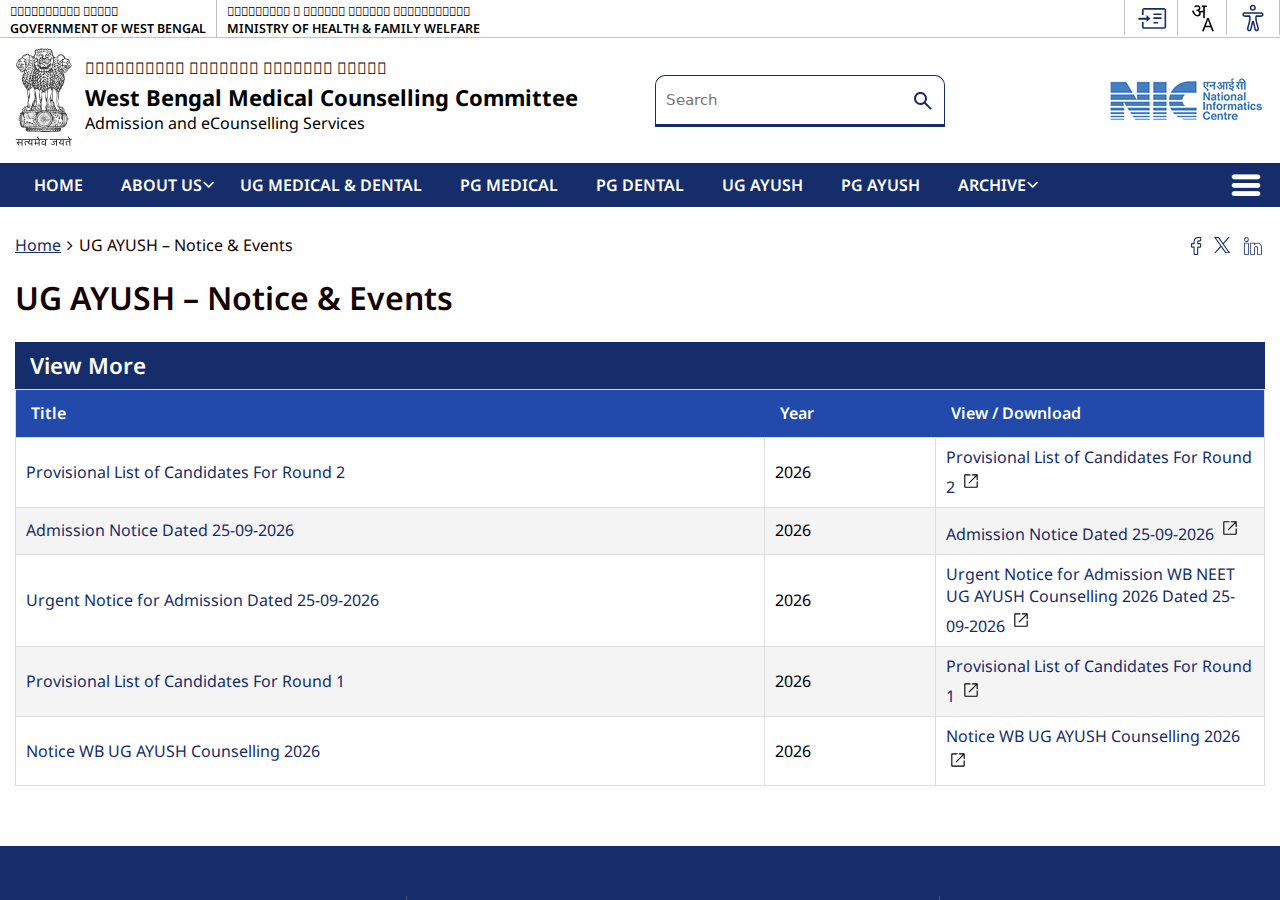The image size is (1280, 900).
Task: Open UG MEDICAL & DENTAL menu
Action: tap(331, 185)
